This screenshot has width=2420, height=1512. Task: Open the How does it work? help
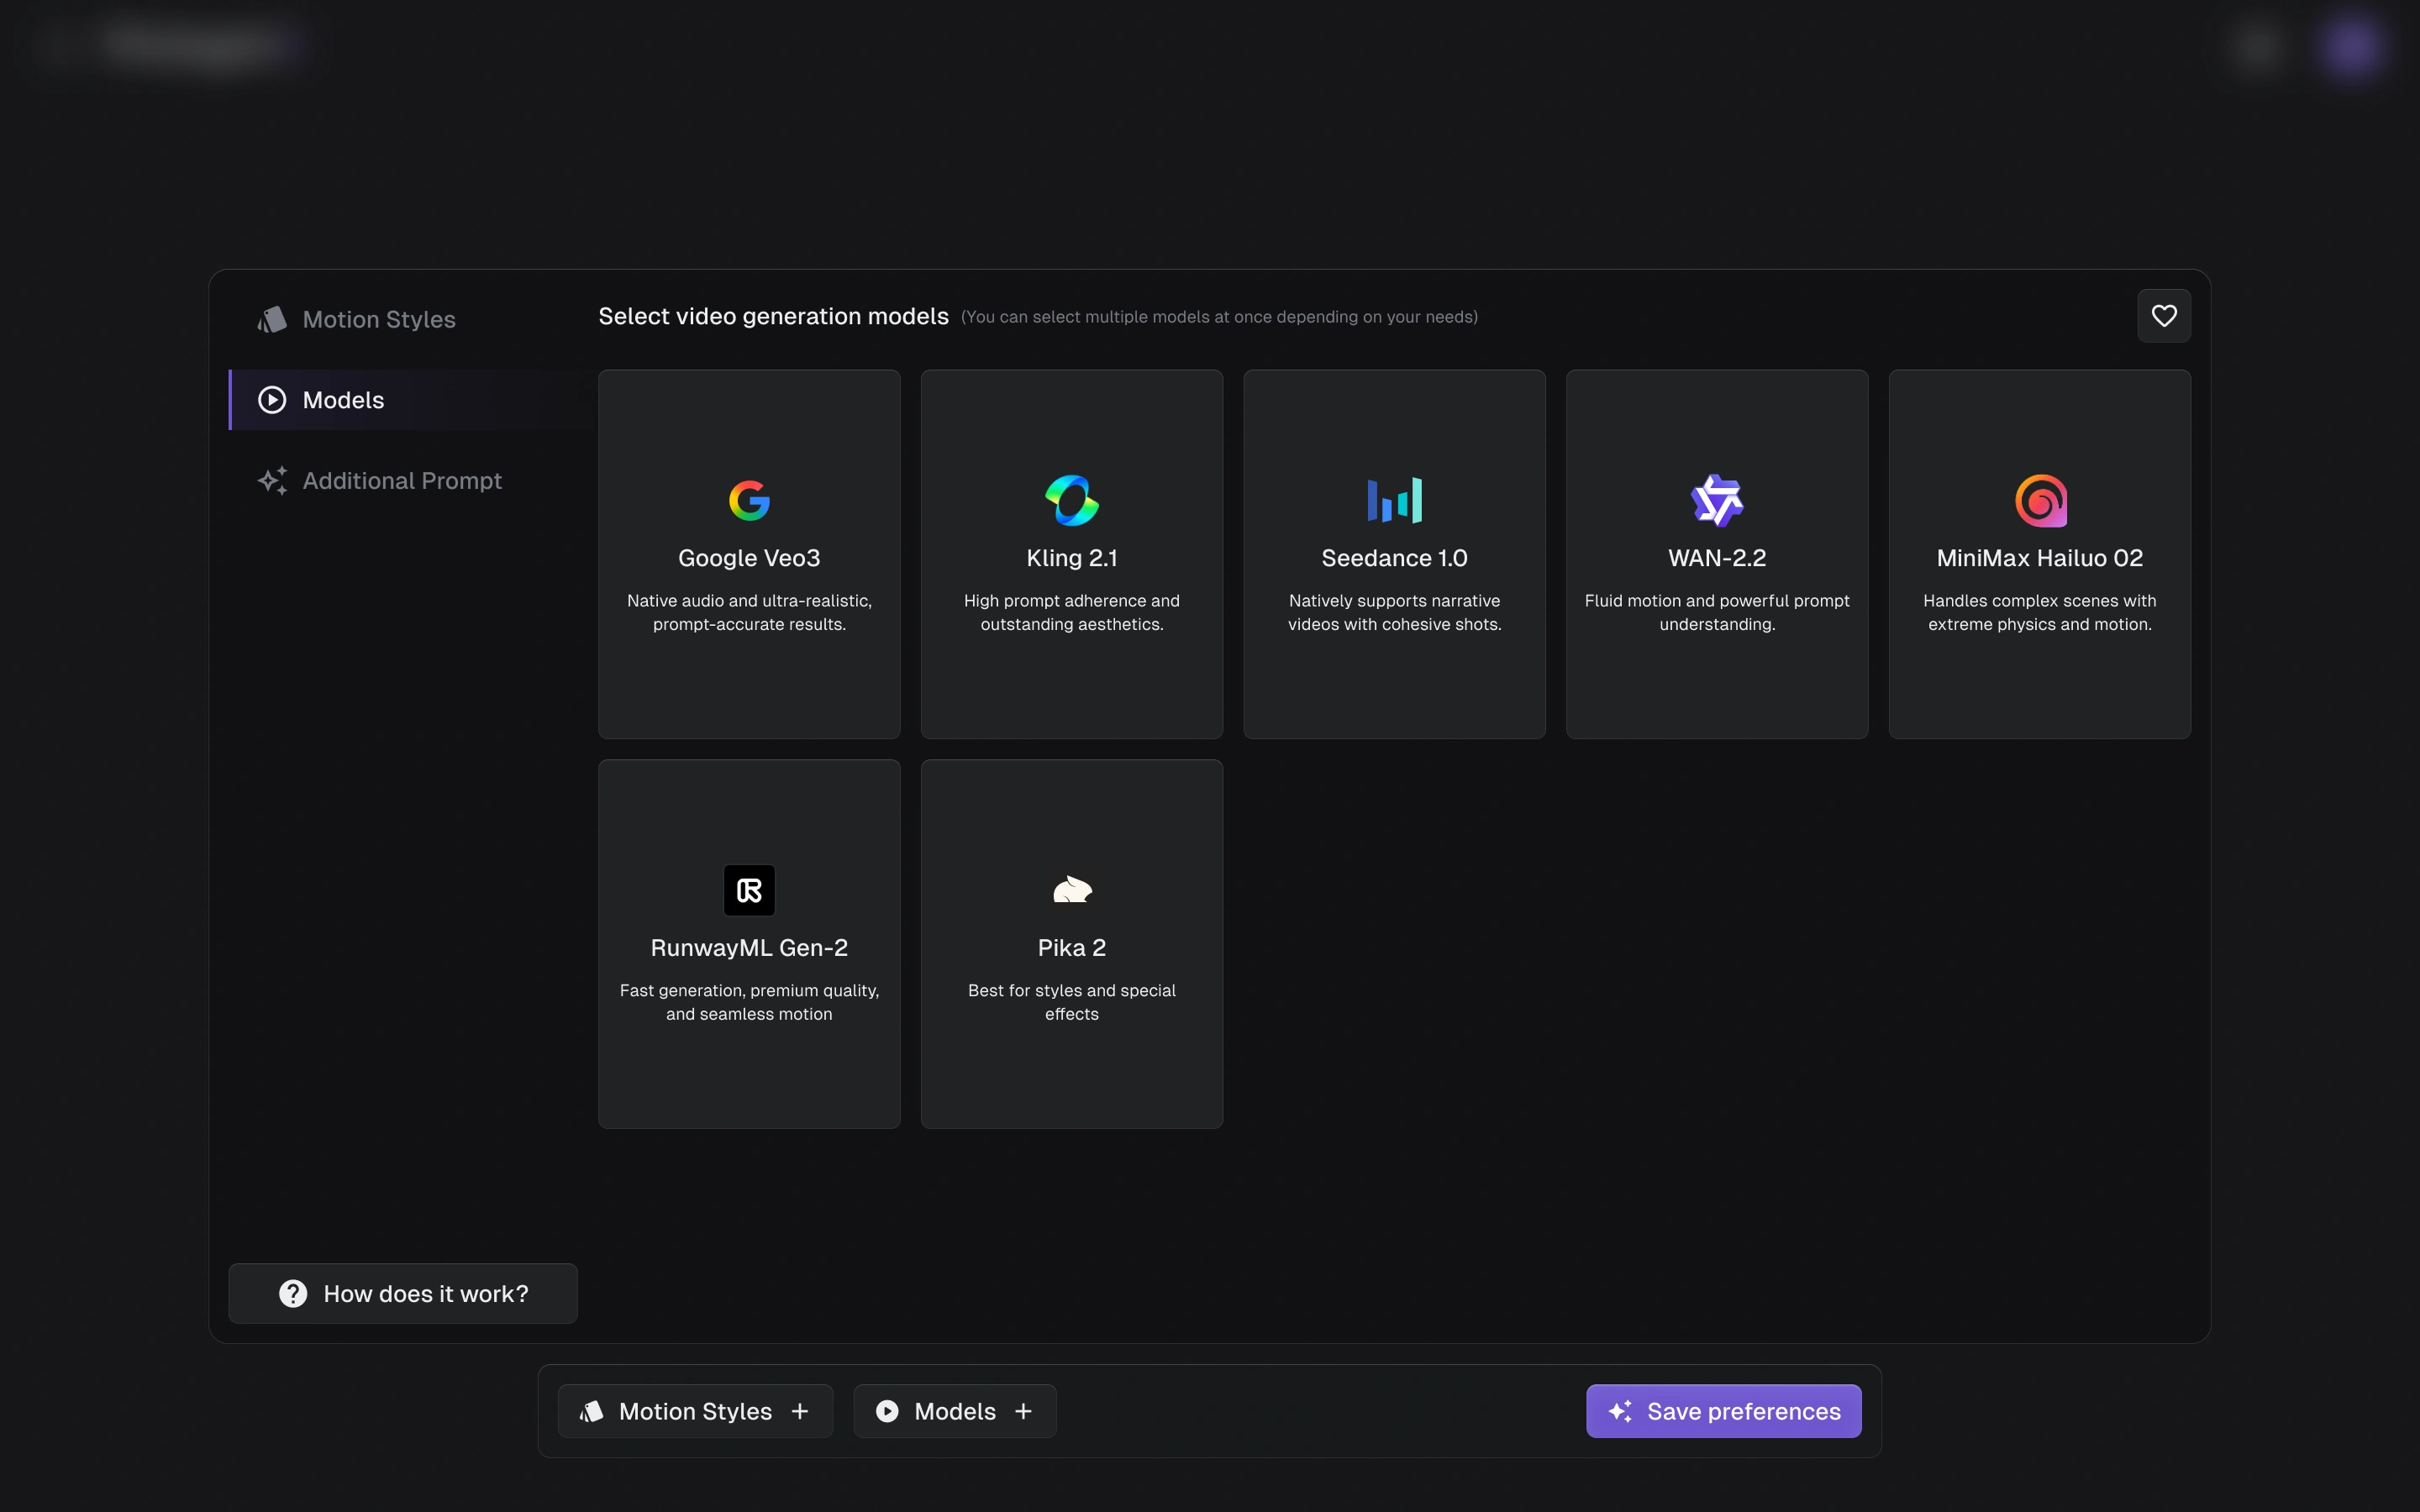[x=425, y=1294]
